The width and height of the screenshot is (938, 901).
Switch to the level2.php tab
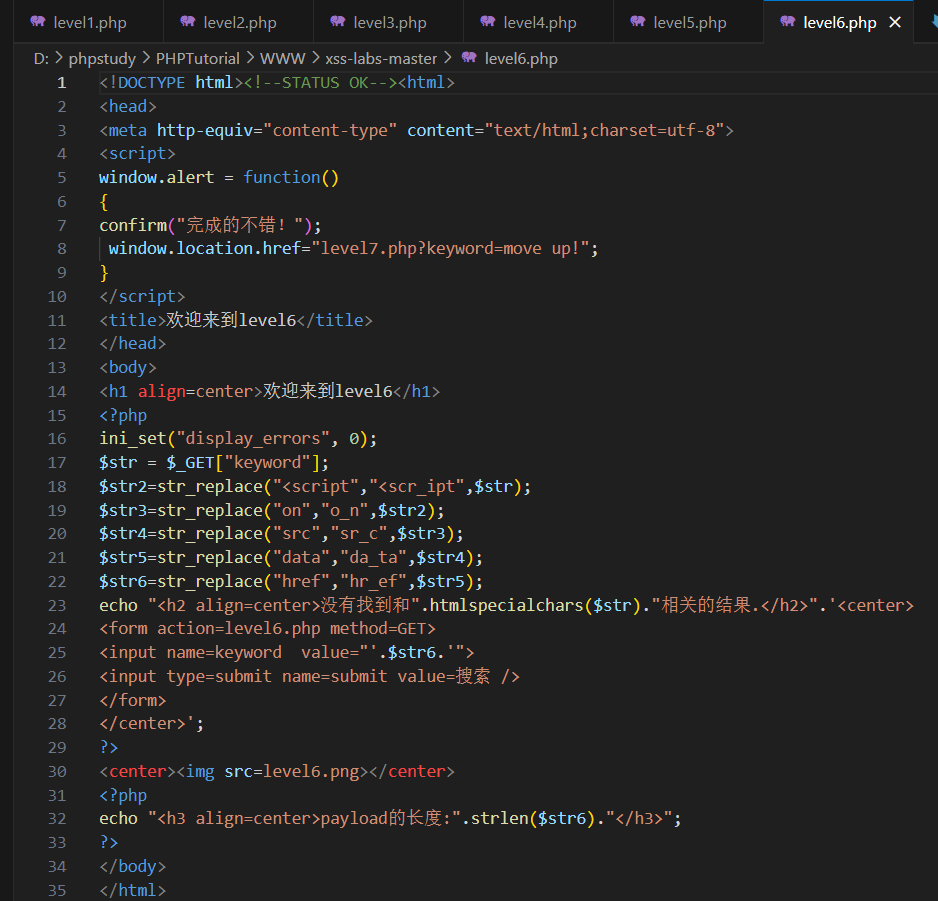point(239,22)
